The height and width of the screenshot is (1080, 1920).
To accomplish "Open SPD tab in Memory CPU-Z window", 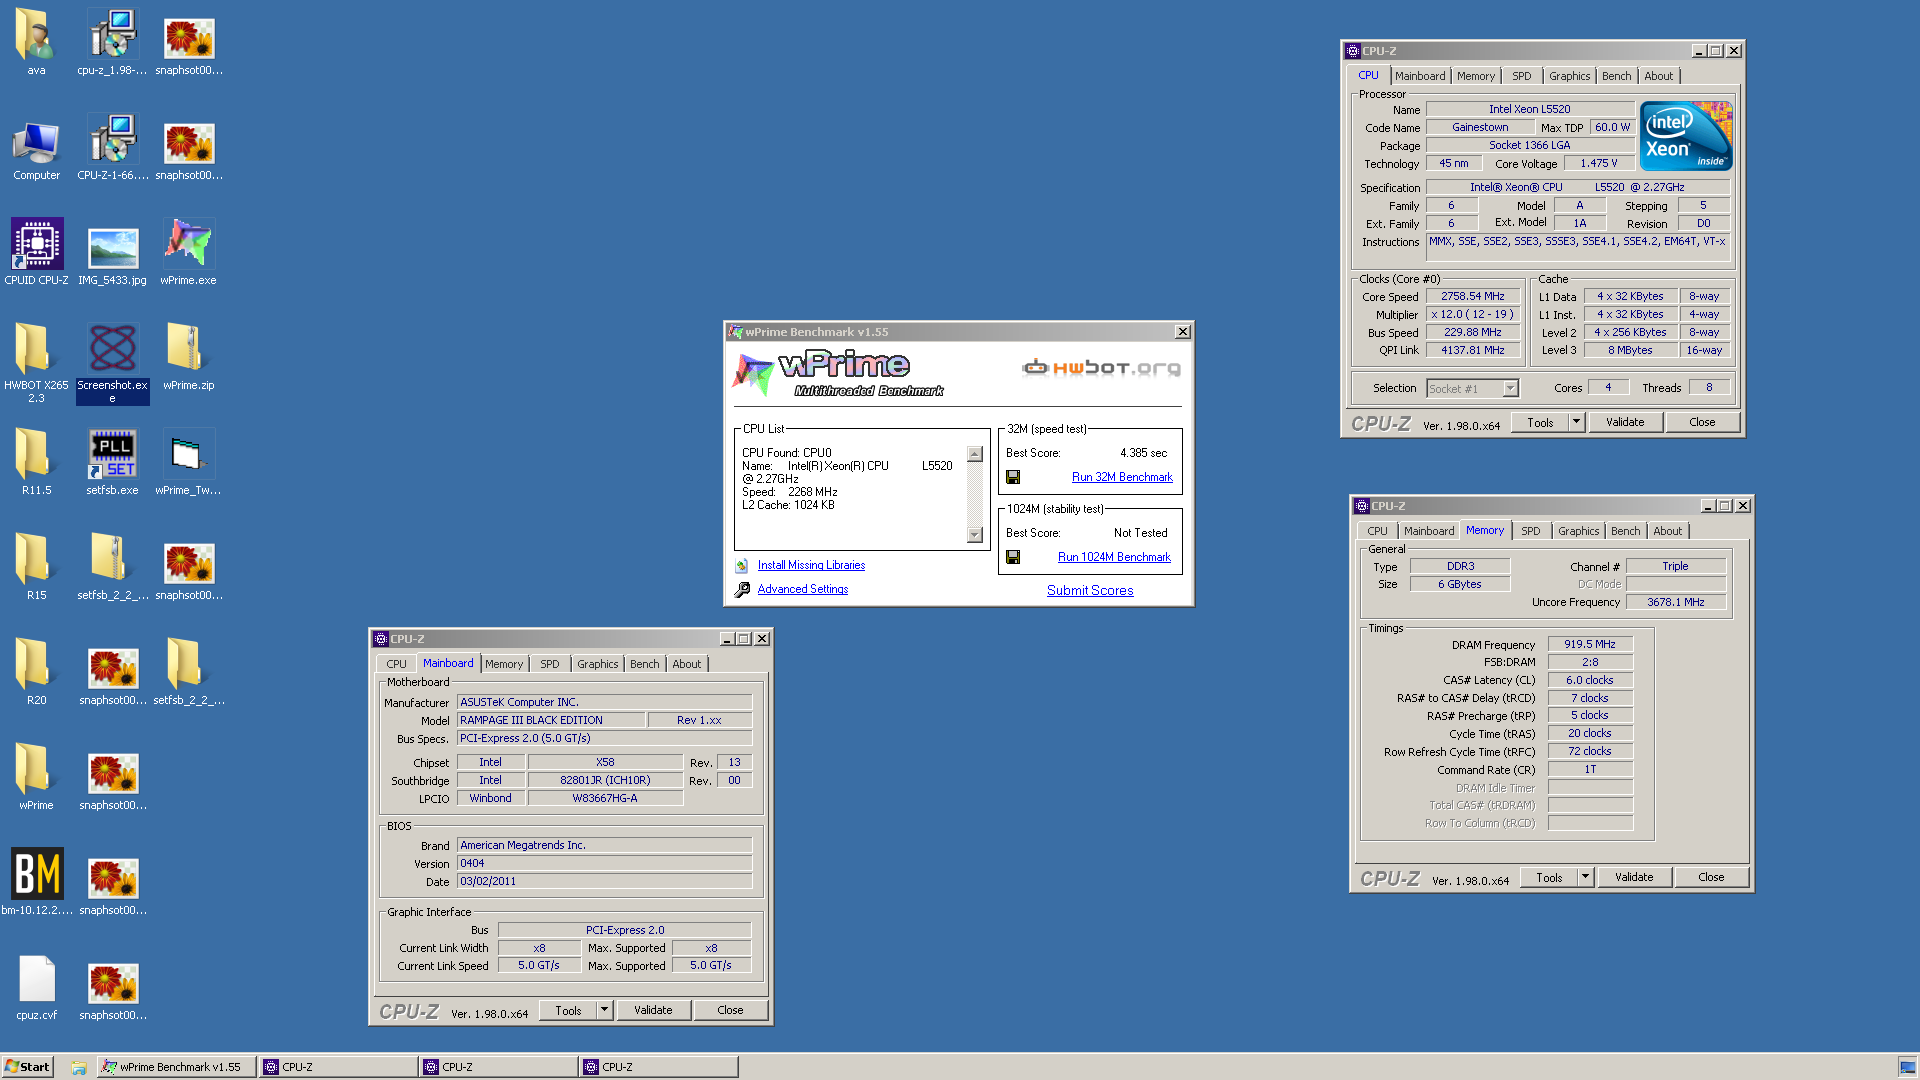I will pyautogui.click(x=1531, y=531).
